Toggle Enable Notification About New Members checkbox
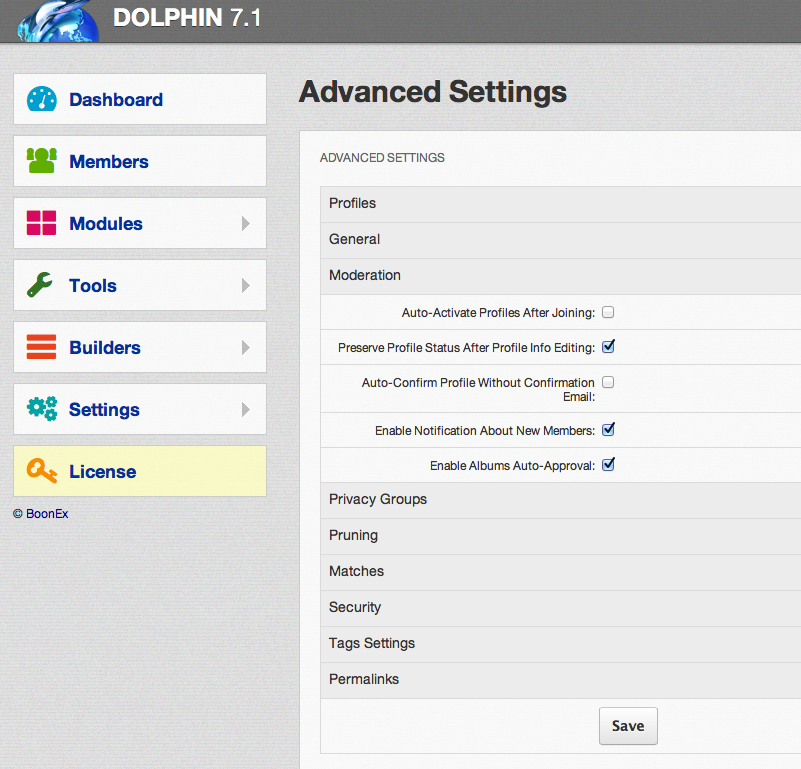This screenshot has height=769, width=801. click(608, 430)
